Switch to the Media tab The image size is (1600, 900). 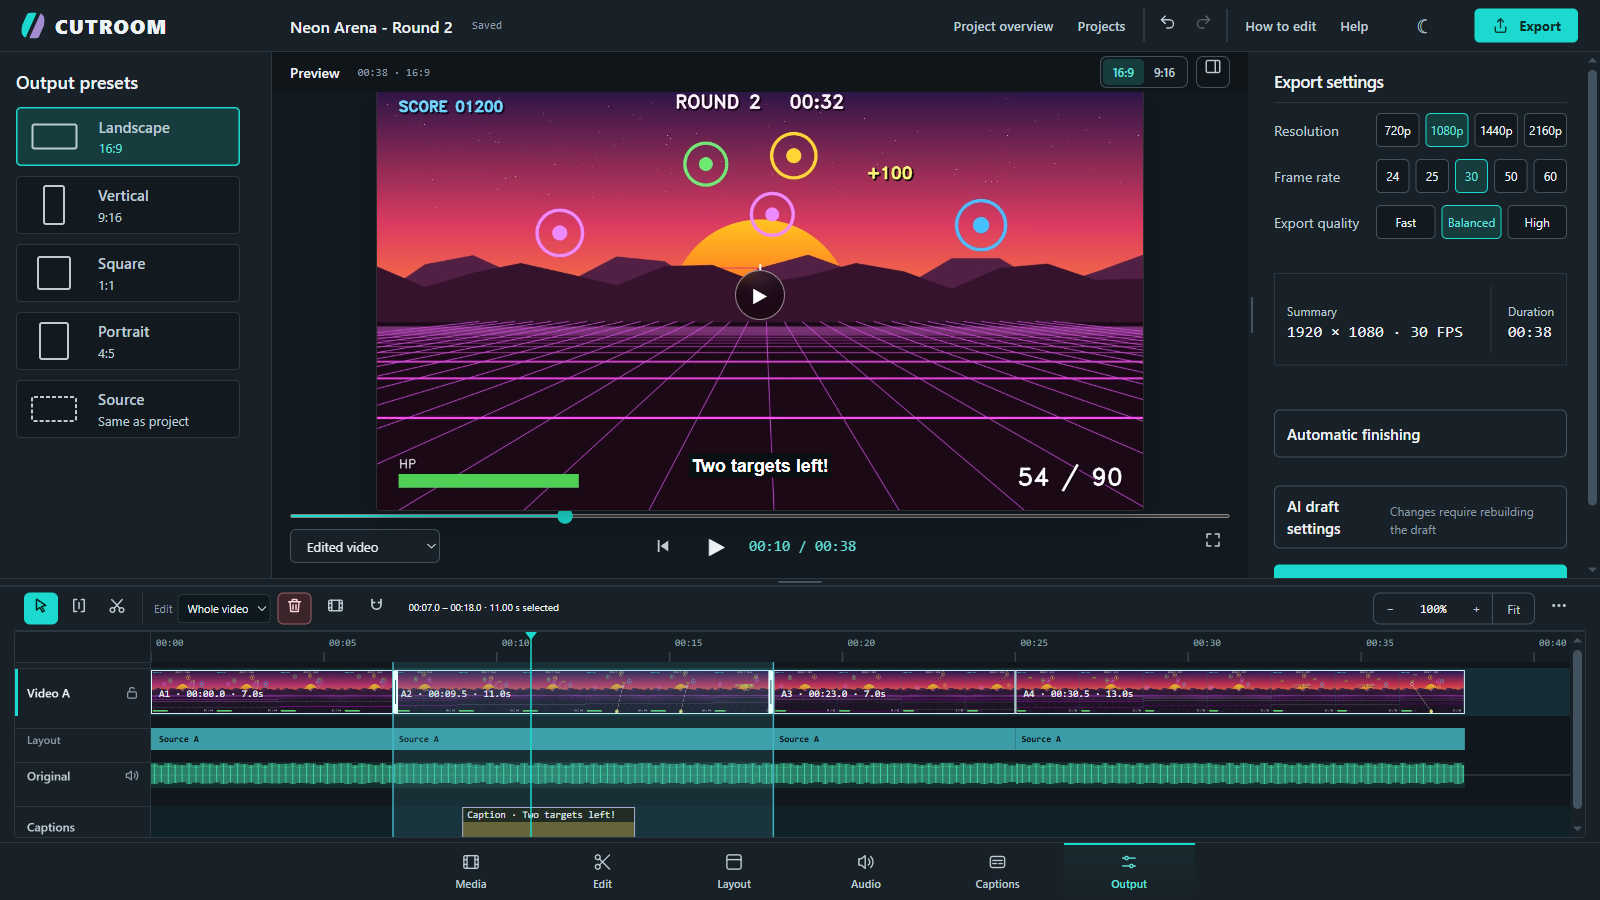tap(471, 871)
